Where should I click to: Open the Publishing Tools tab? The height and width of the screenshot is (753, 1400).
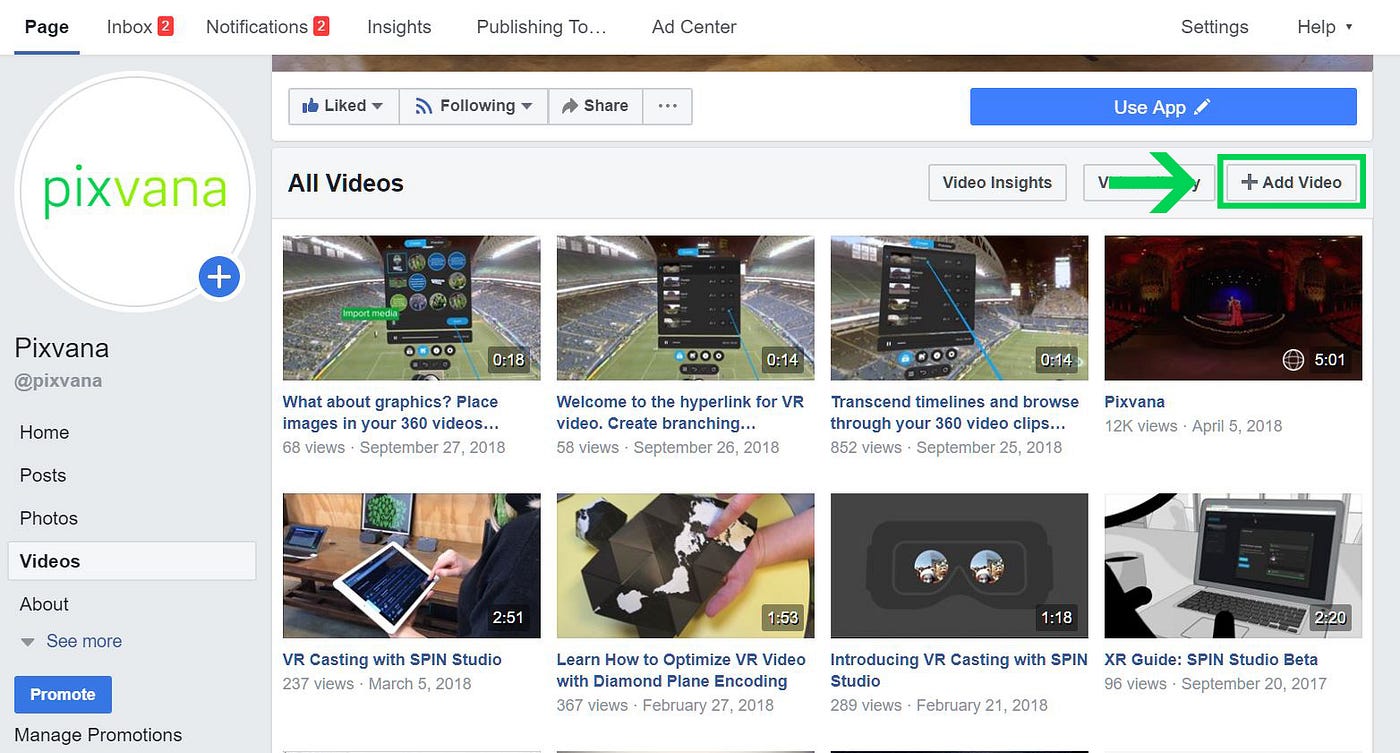[x=541, y=27]
